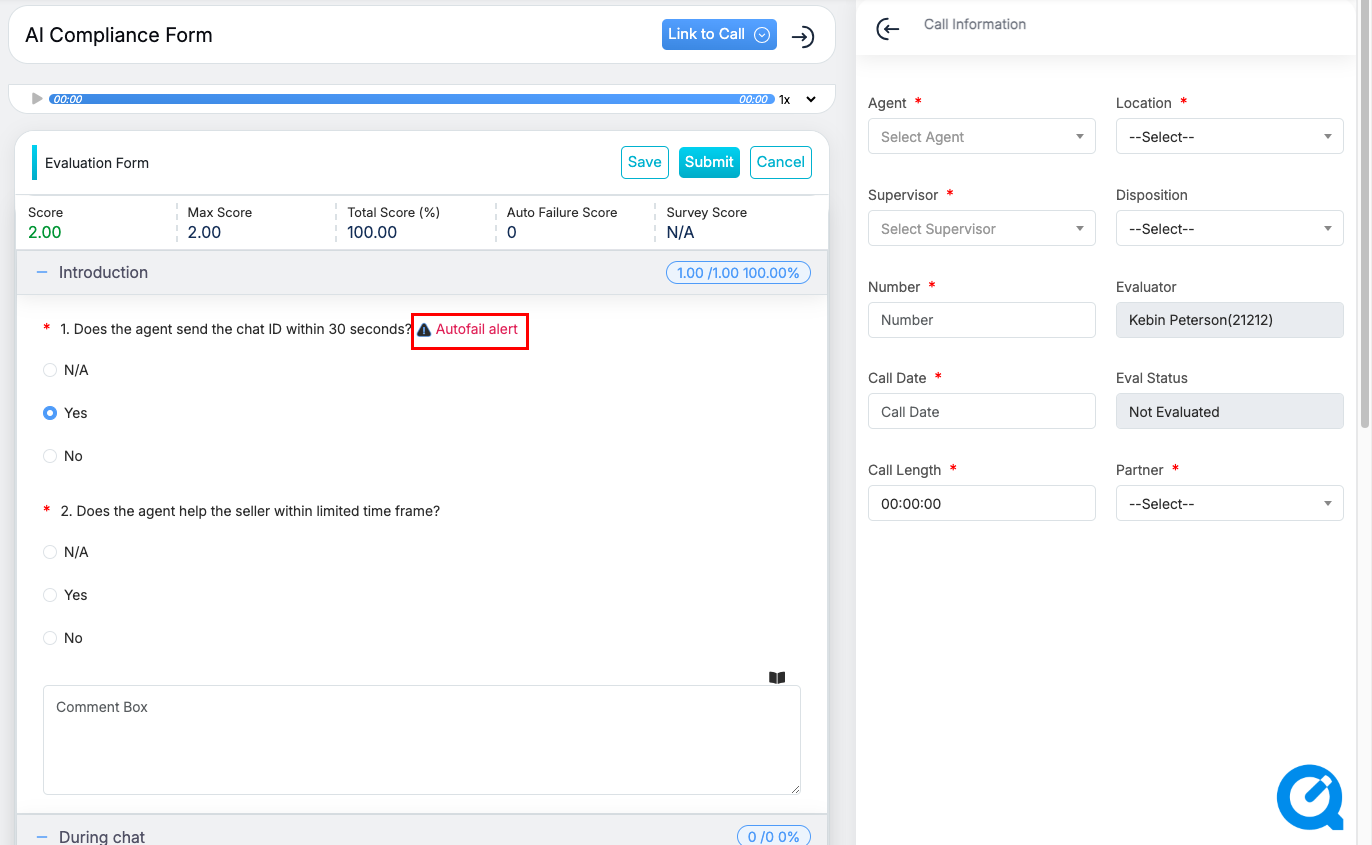
Task: Open the book icon above Comment Box
Action: [777, 677]
